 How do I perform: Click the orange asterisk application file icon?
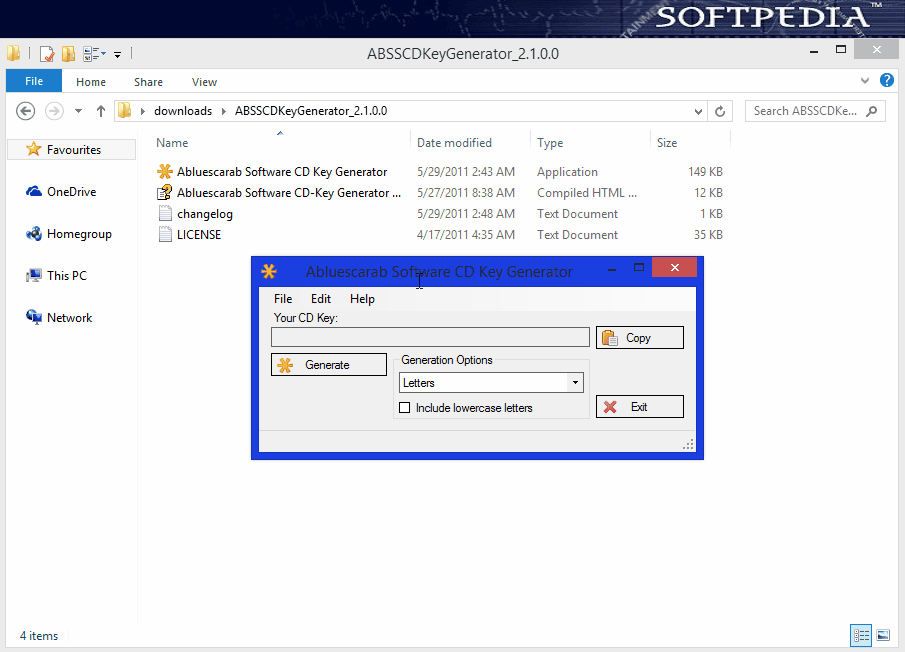click(165, 171)
